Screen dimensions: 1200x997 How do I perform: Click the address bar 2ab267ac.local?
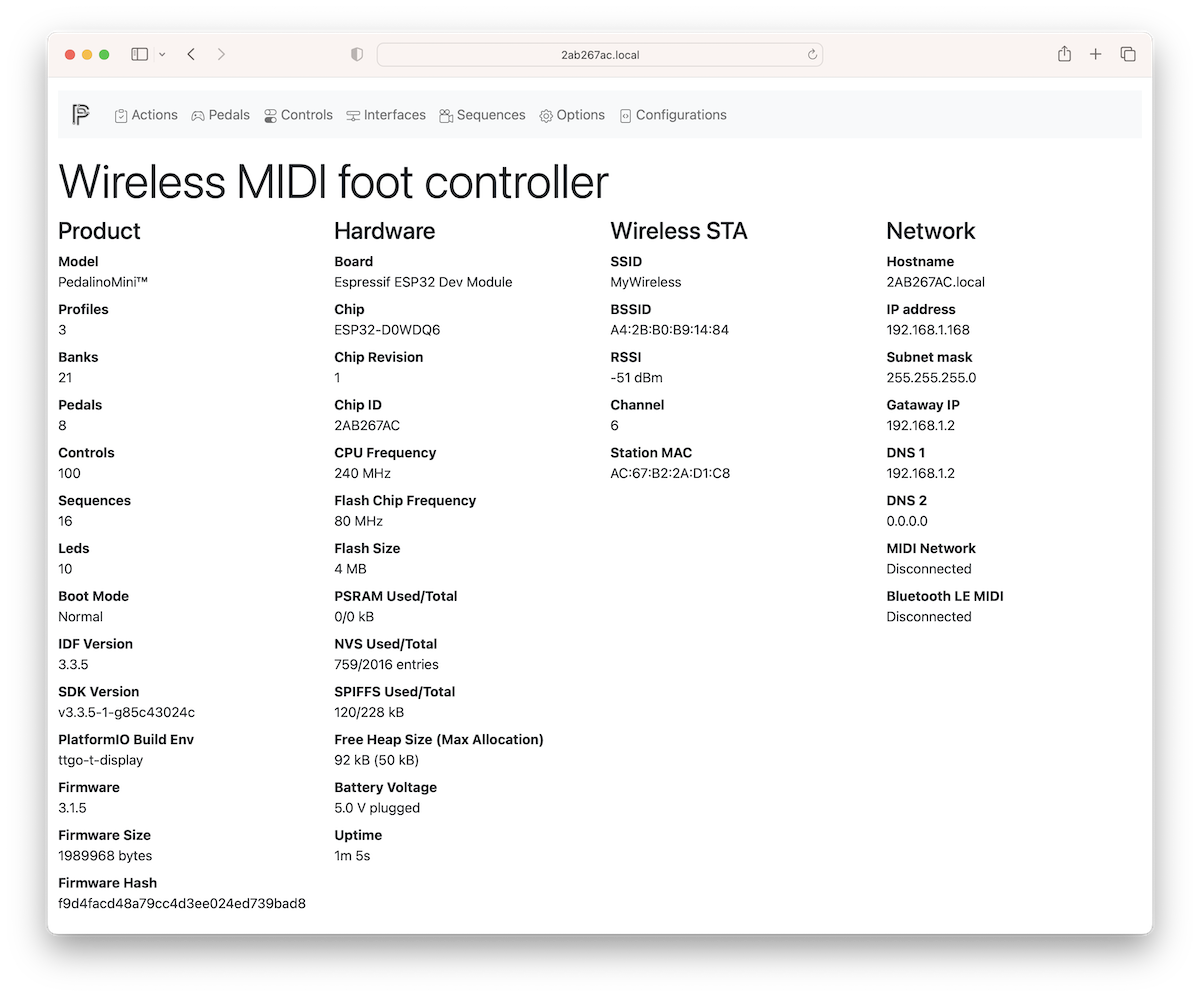coord(600,55)
